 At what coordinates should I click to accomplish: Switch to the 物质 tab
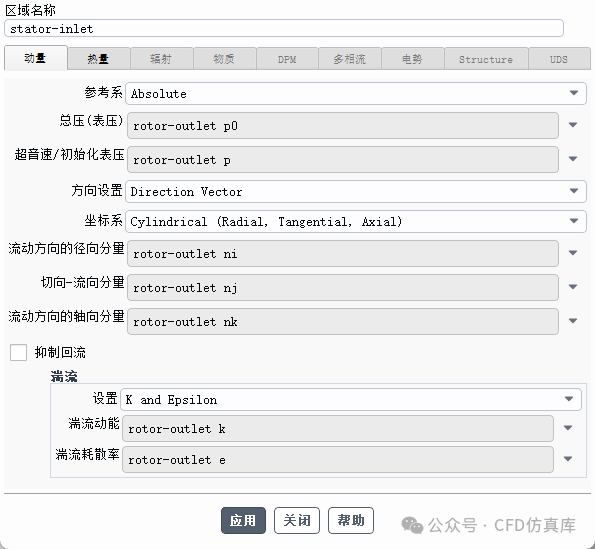pos(224,59)
